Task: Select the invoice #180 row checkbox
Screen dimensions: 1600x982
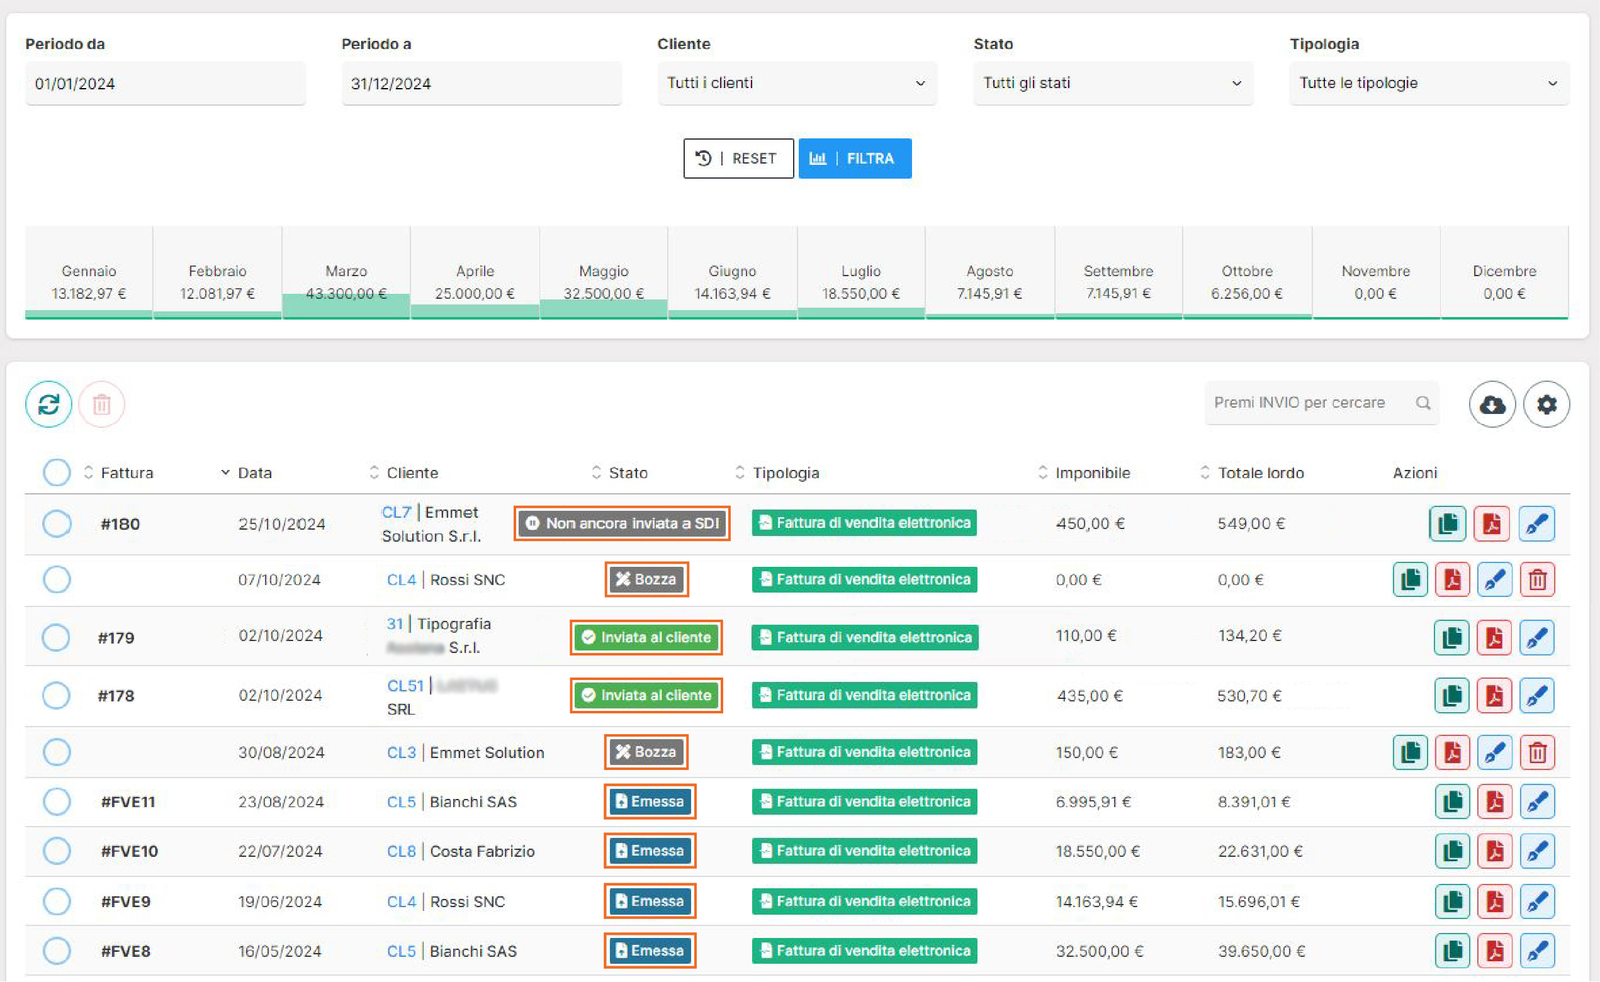Action: tap(57, 524)
